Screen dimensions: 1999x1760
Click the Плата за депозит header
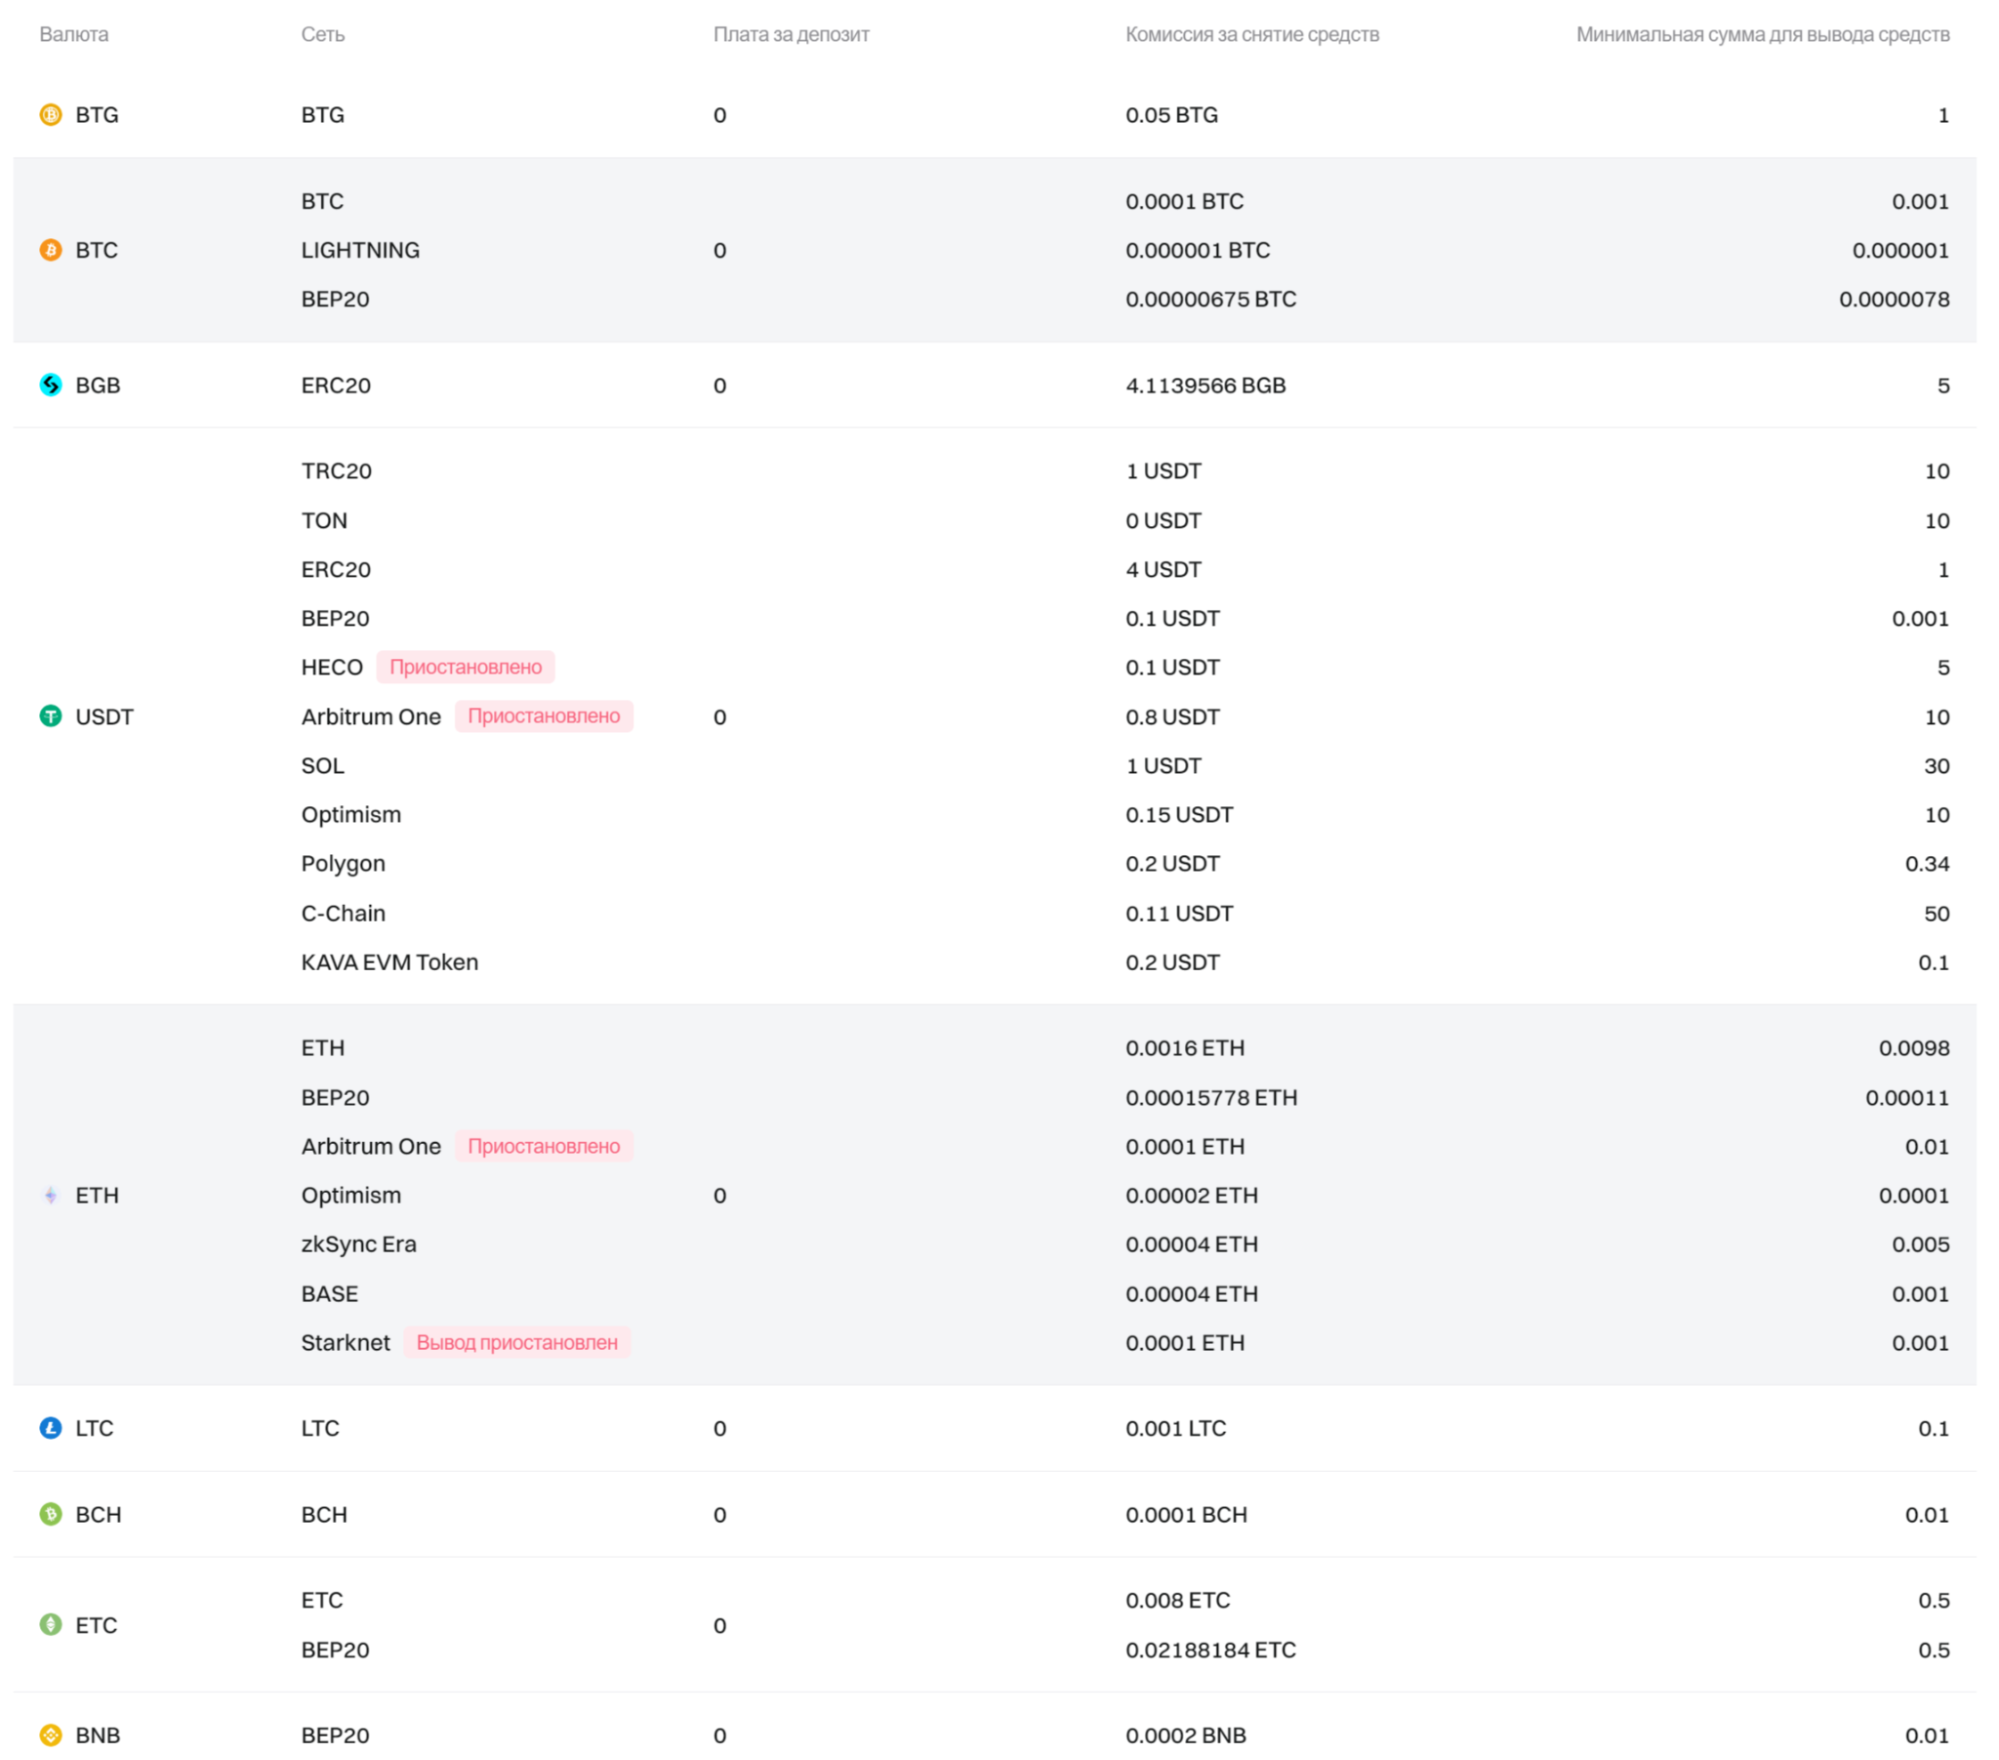pos(790,35)
